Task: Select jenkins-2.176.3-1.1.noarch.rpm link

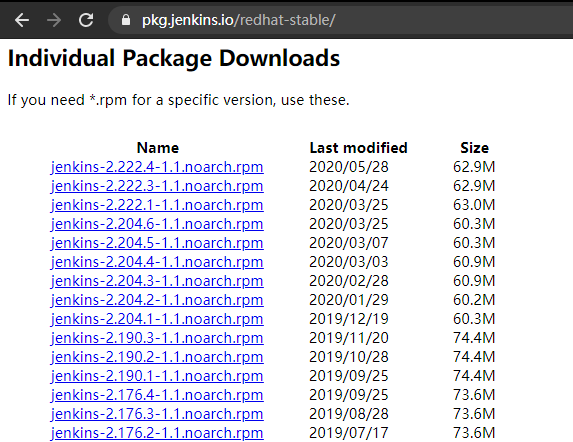Action: click(157, 414)
